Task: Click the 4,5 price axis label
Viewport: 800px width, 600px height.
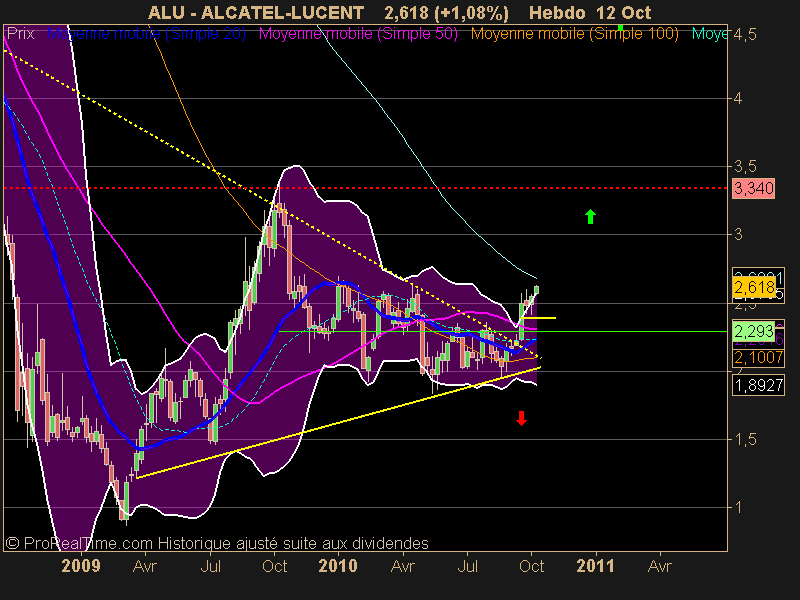Action: point(745,35)
